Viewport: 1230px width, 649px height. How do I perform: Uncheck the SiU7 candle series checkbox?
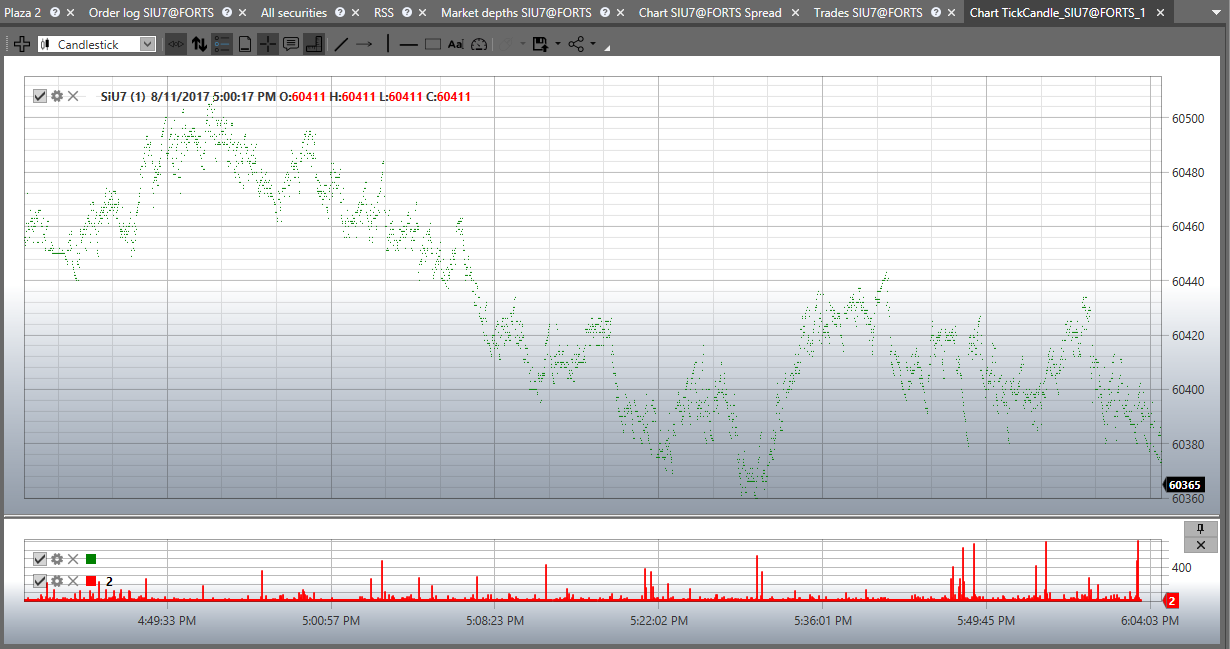[x=40, y=96]
